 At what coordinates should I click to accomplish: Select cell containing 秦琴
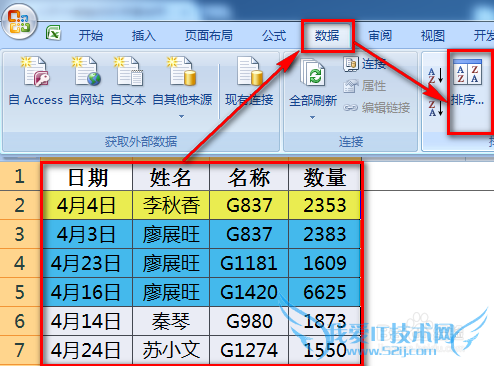[x=171, y=321]
